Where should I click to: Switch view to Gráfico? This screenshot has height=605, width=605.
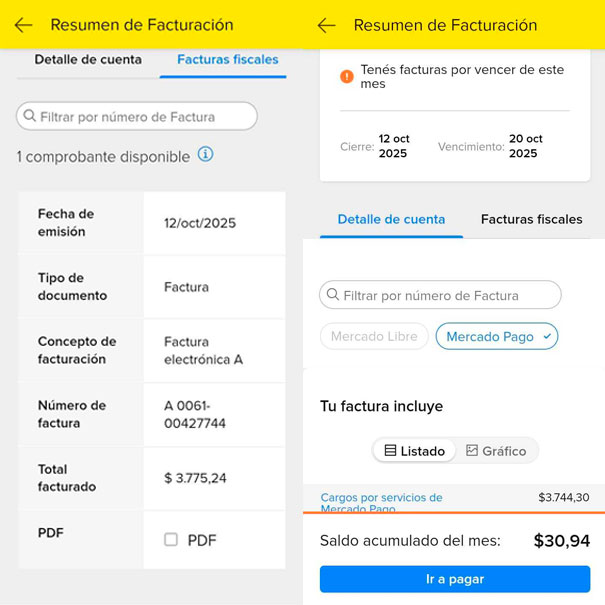(496, 451)
